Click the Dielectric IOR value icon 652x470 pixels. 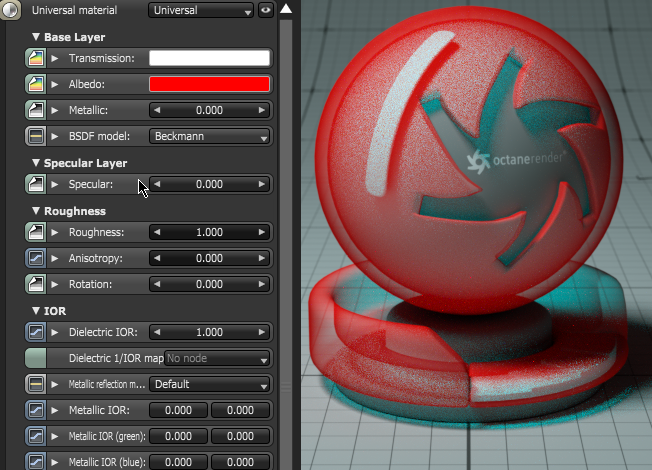point(36,332)
